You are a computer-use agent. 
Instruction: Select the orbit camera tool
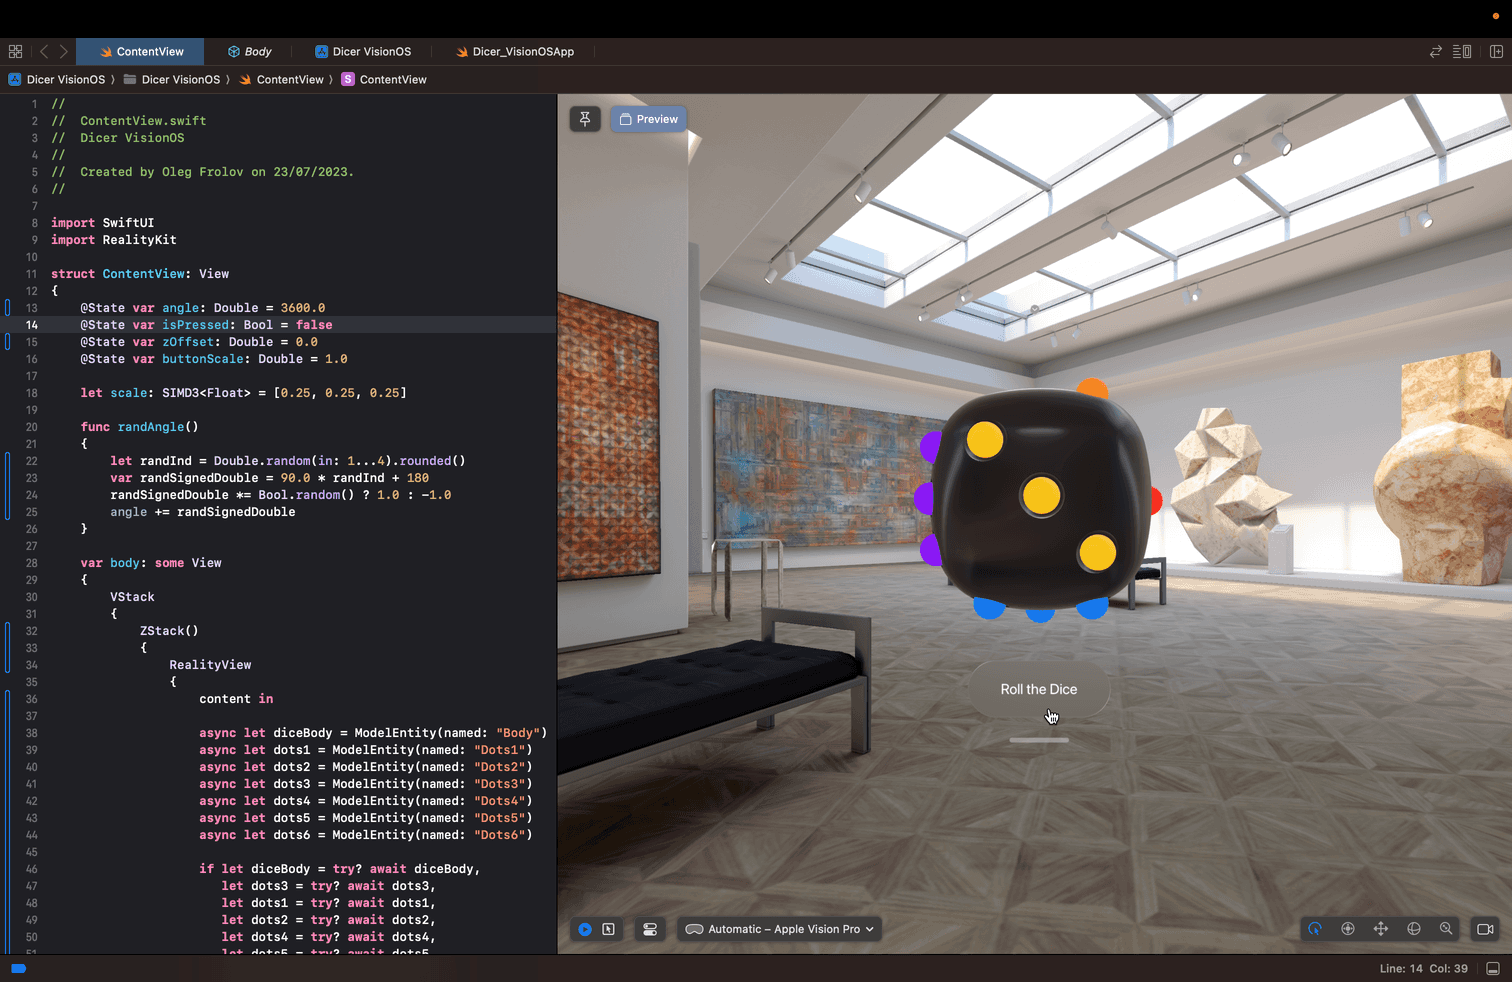[1348, 929]
